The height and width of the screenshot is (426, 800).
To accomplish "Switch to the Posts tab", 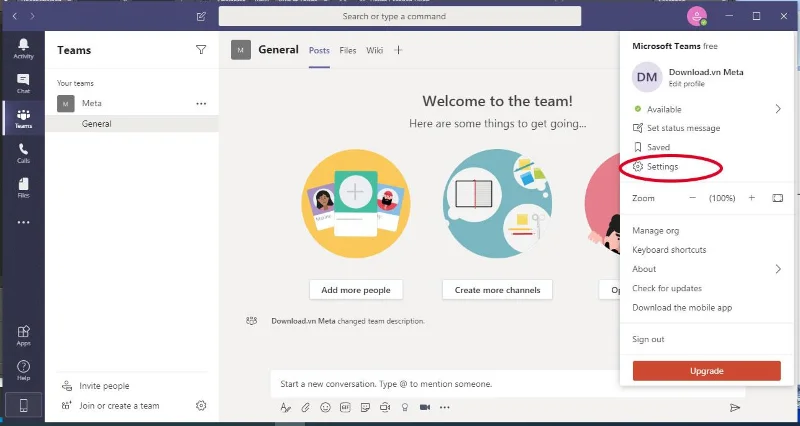I will click(x=319, y=51).
